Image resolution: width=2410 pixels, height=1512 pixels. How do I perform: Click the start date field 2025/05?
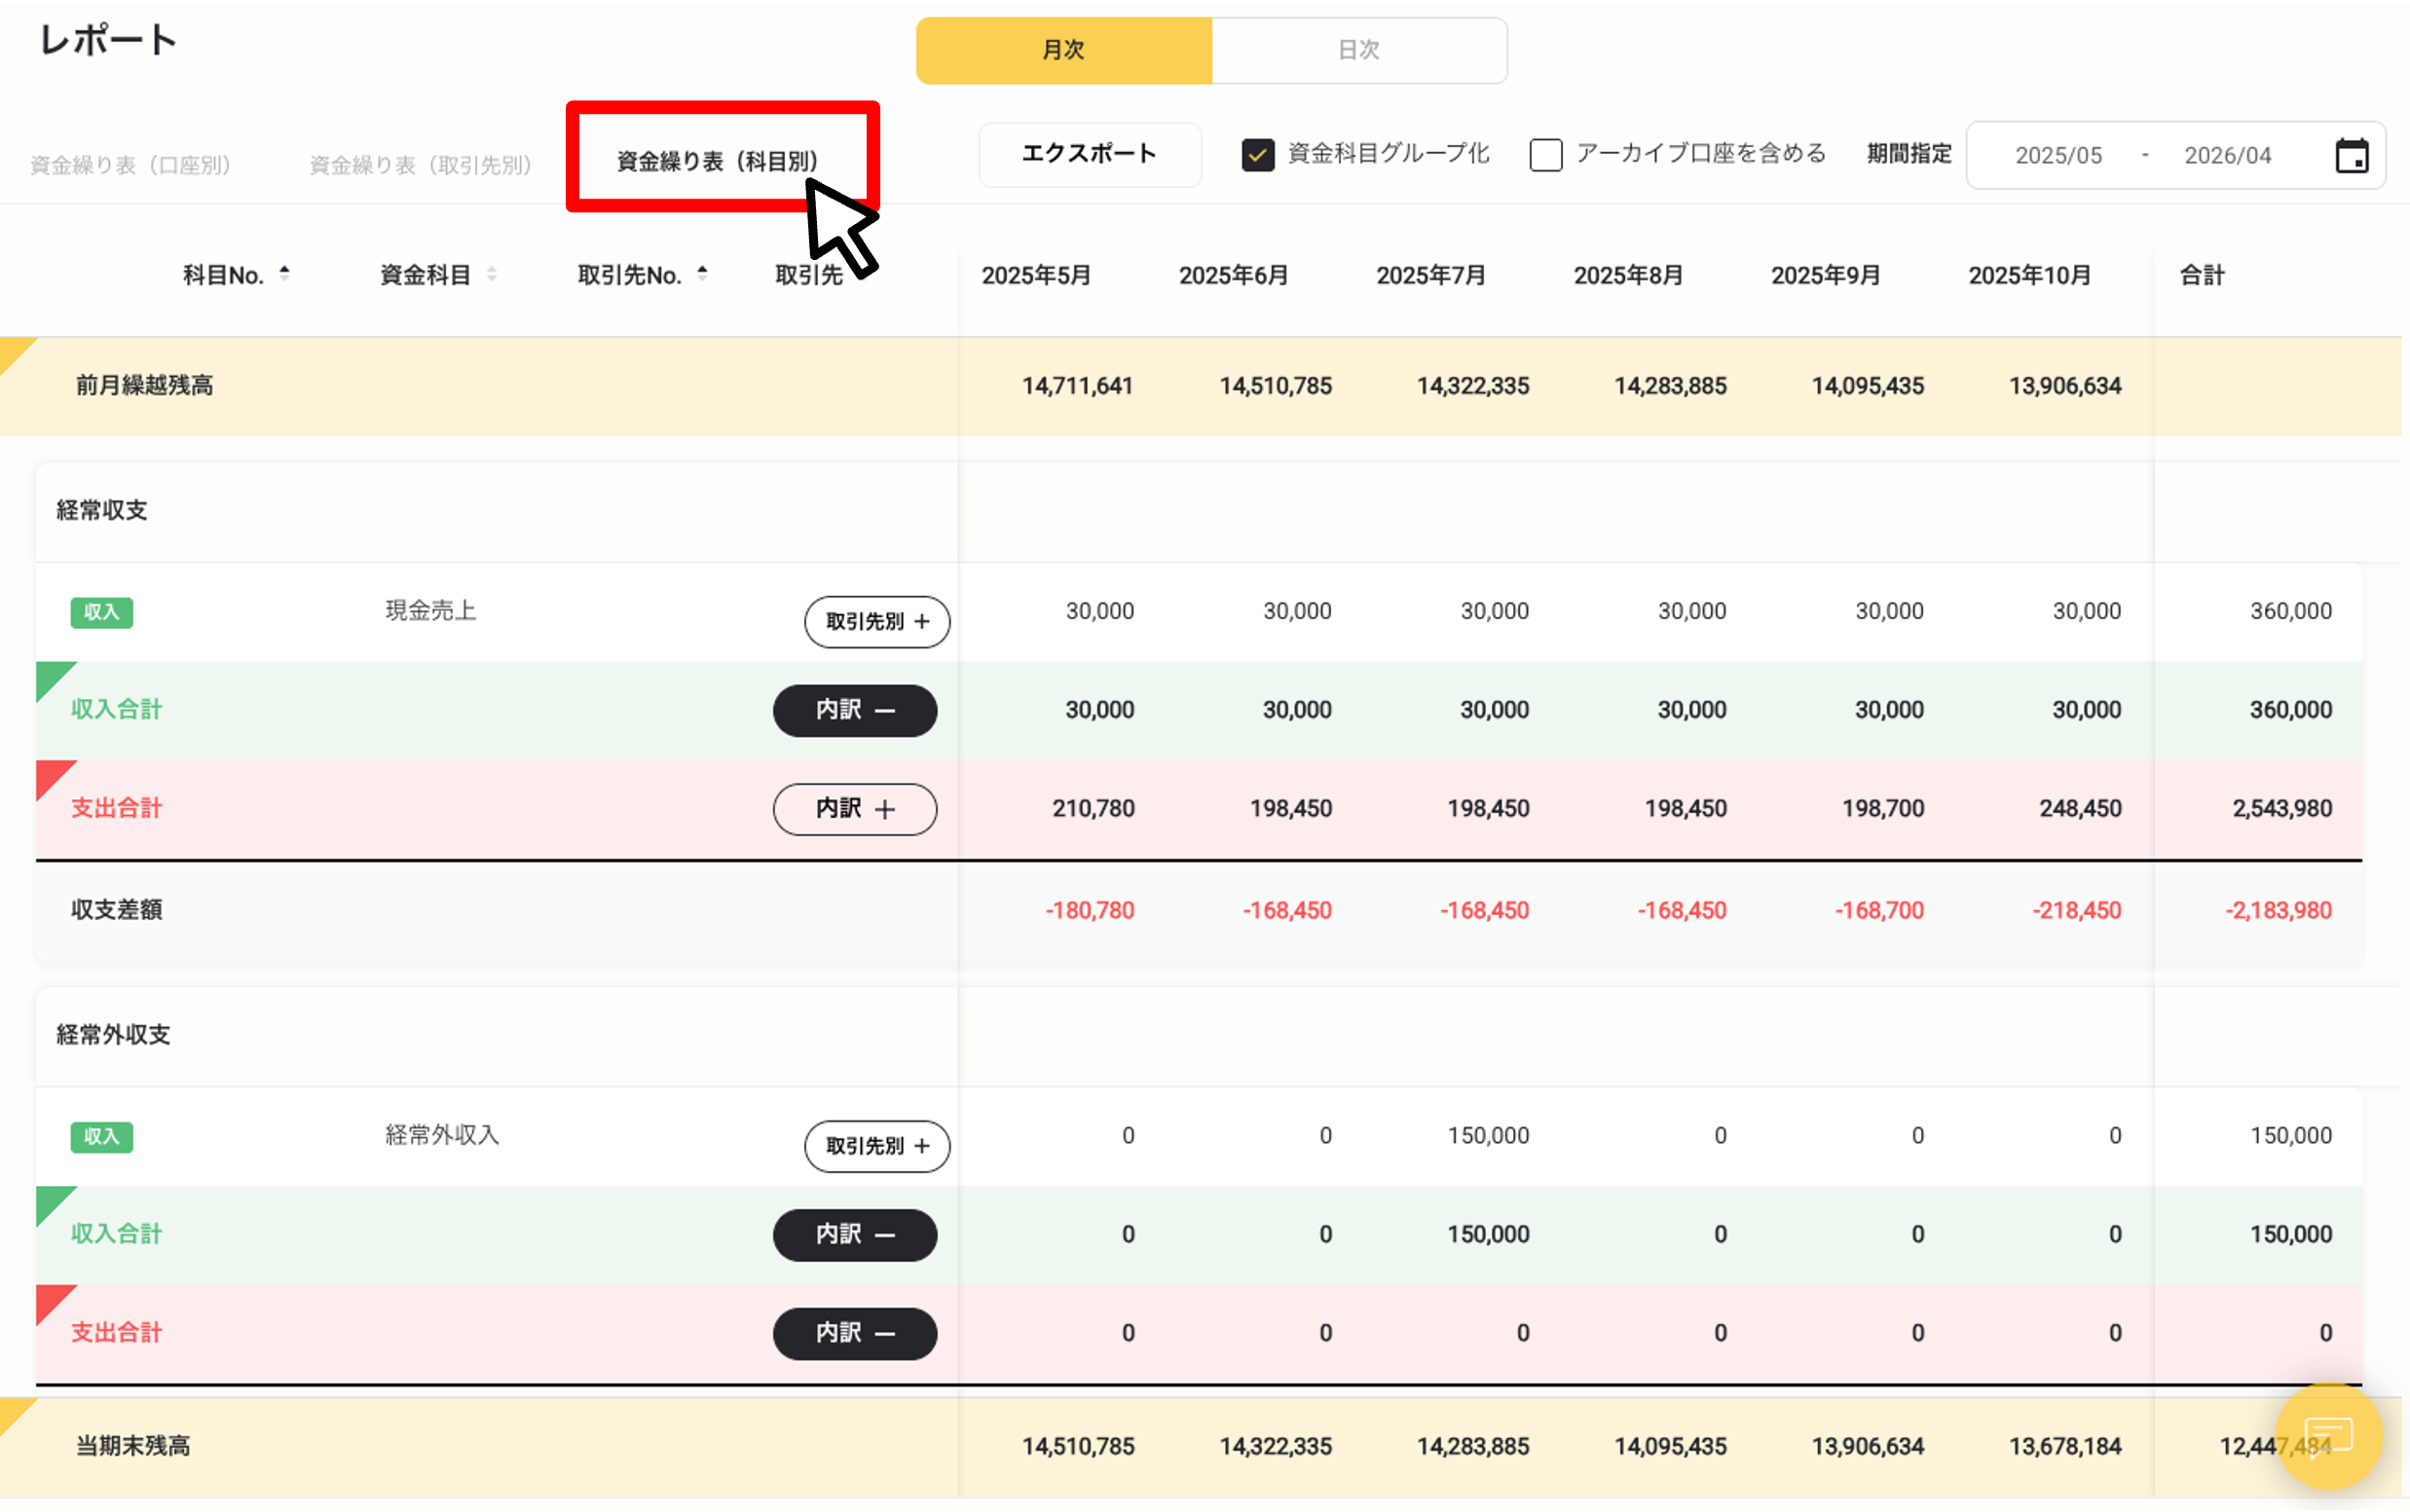(x=2059, y=154)
